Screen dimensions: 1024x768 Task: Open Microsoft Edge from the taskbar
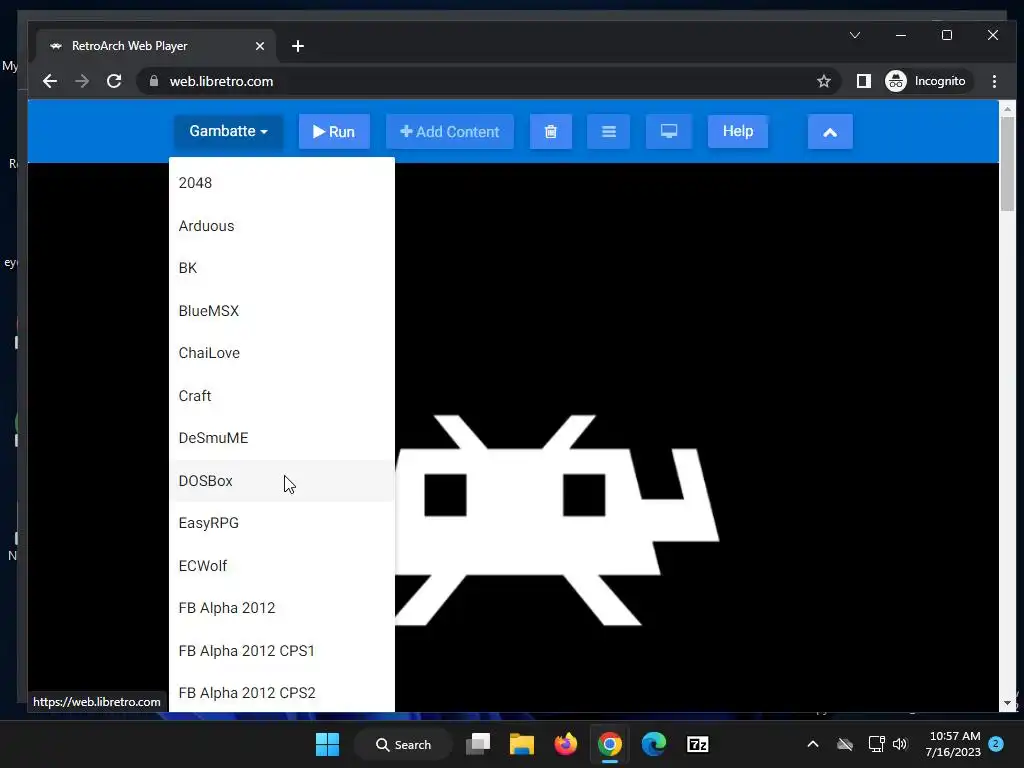[653, 744]
